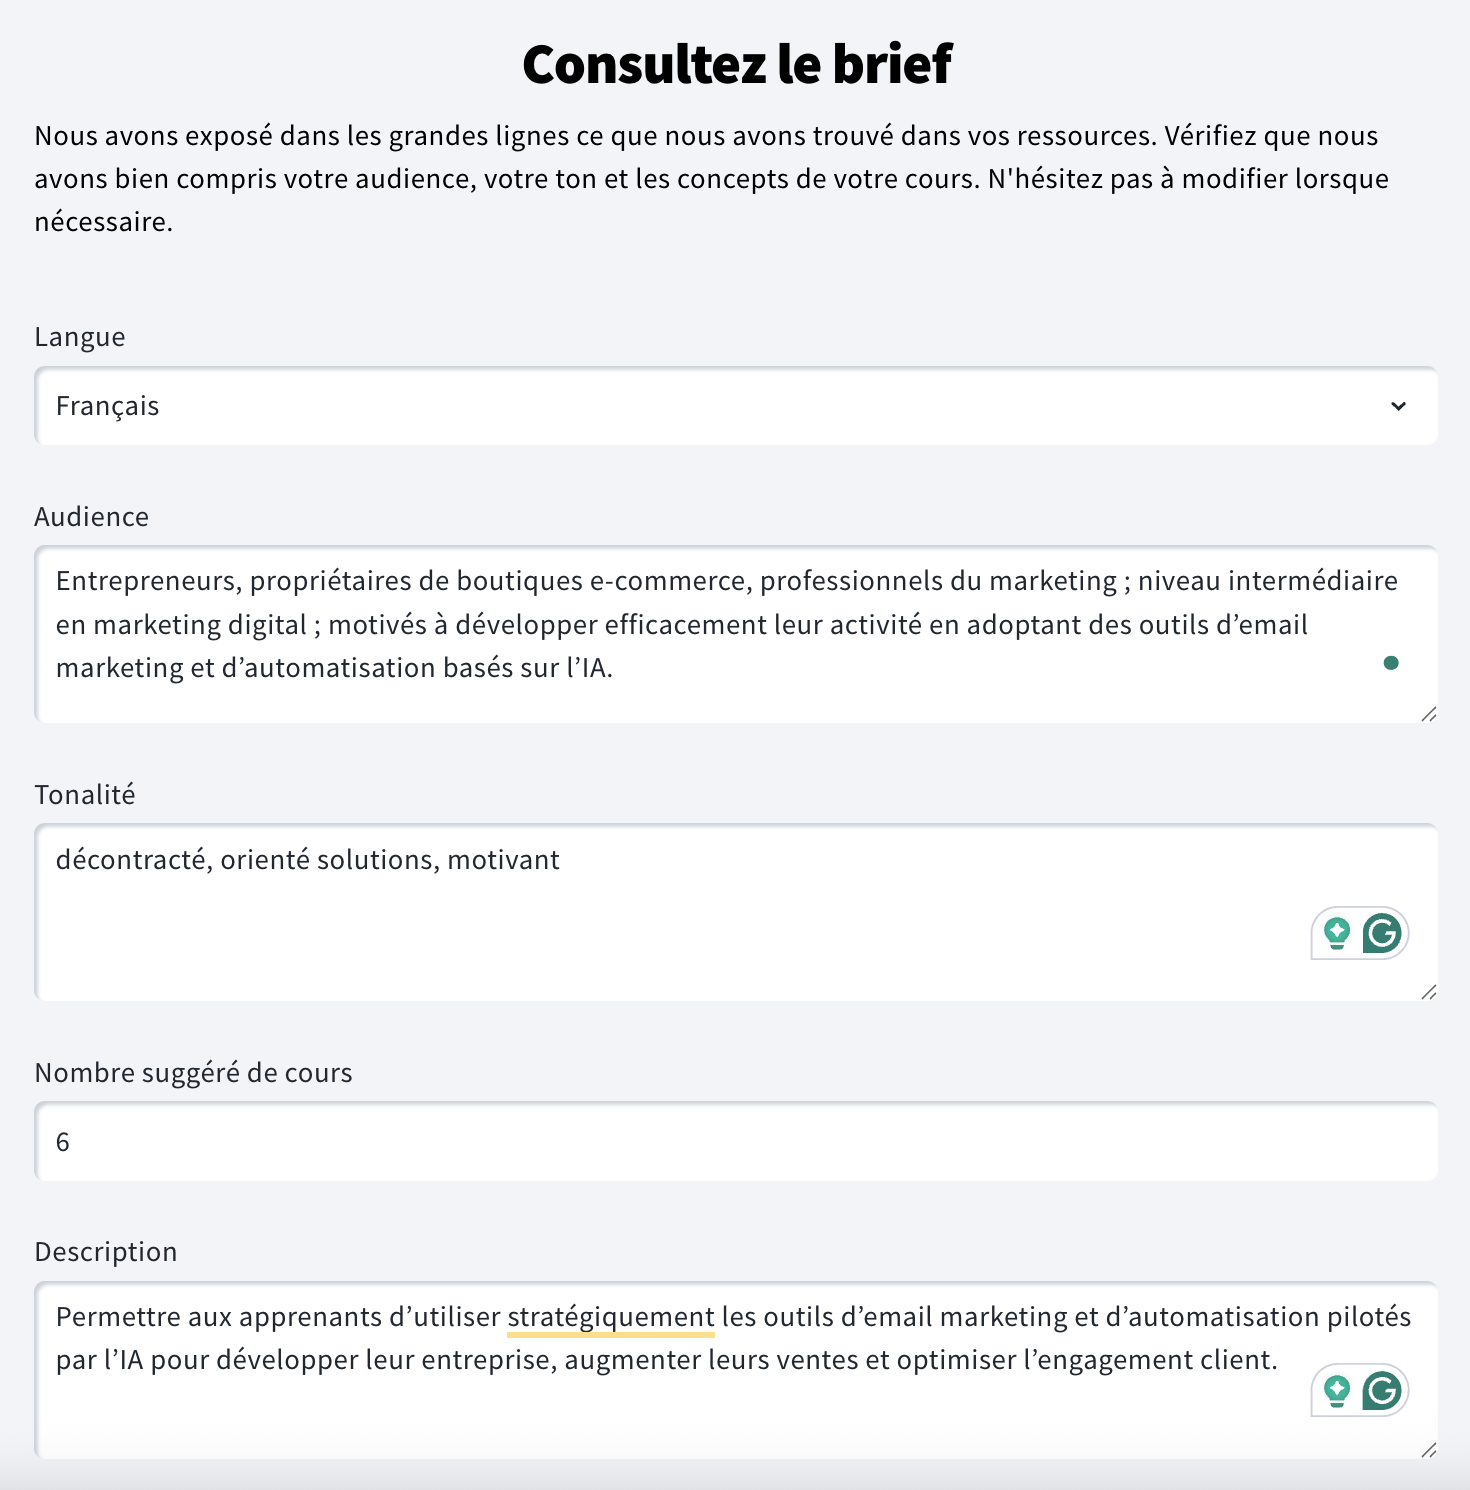Image resolution: width=1470 pixels, height=1490 pixels.
Task: Expand the language selector showing Français
Action: click(x=735, y=406)
